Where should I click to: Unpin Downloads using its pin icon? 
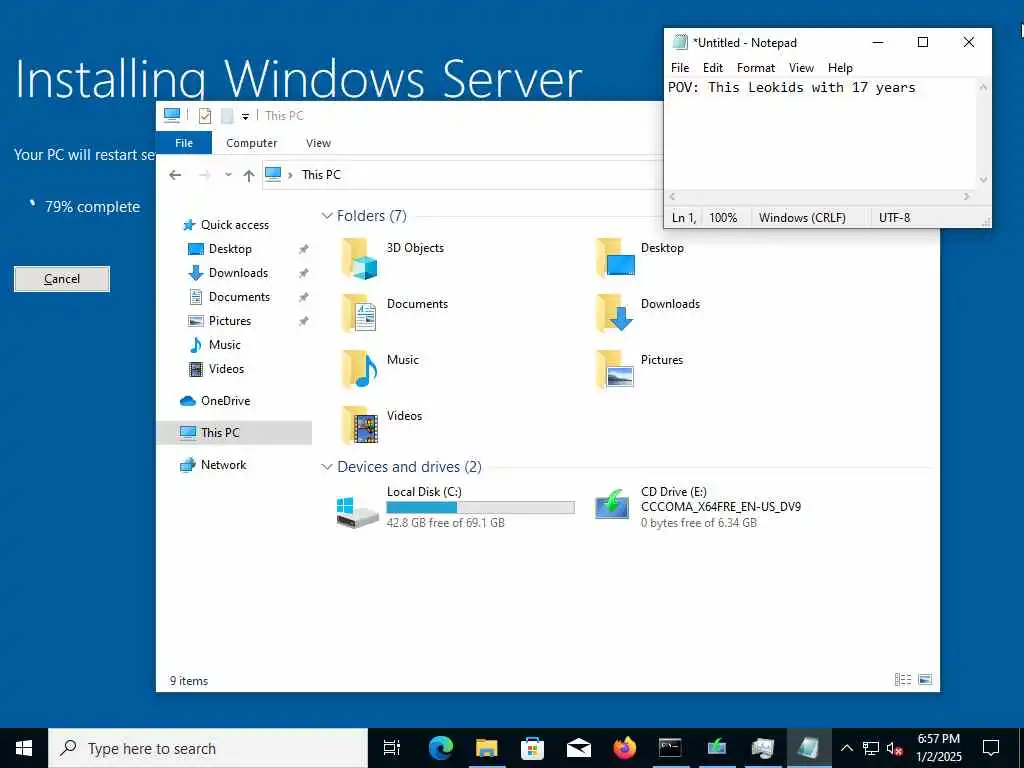pyautogui.click(x=303, y=273)
